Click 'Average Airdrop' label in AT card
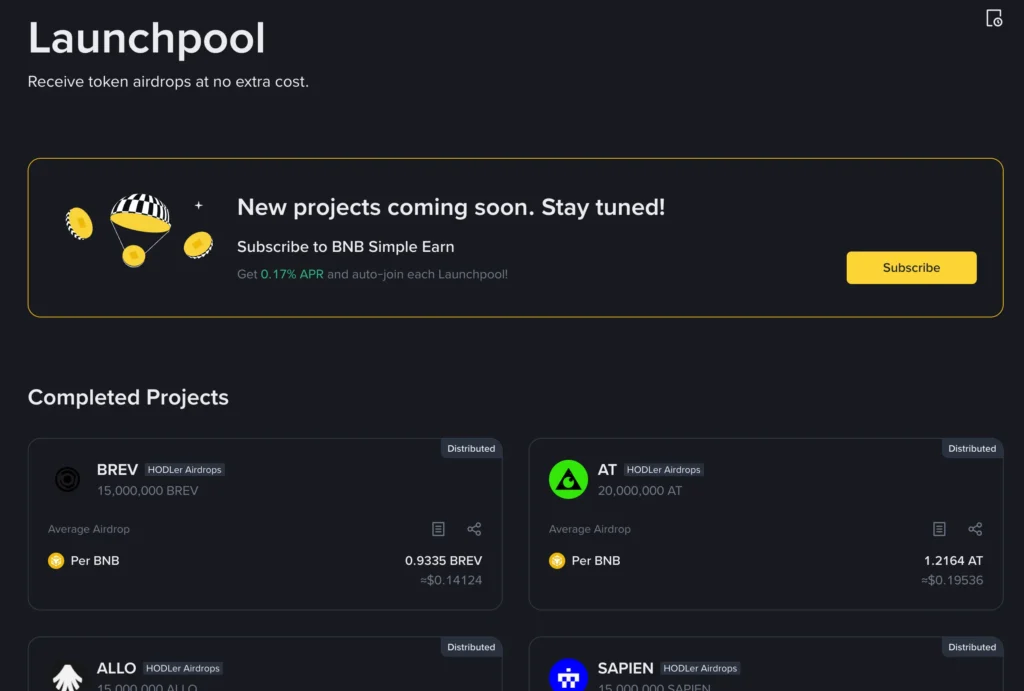 [590, 529]
